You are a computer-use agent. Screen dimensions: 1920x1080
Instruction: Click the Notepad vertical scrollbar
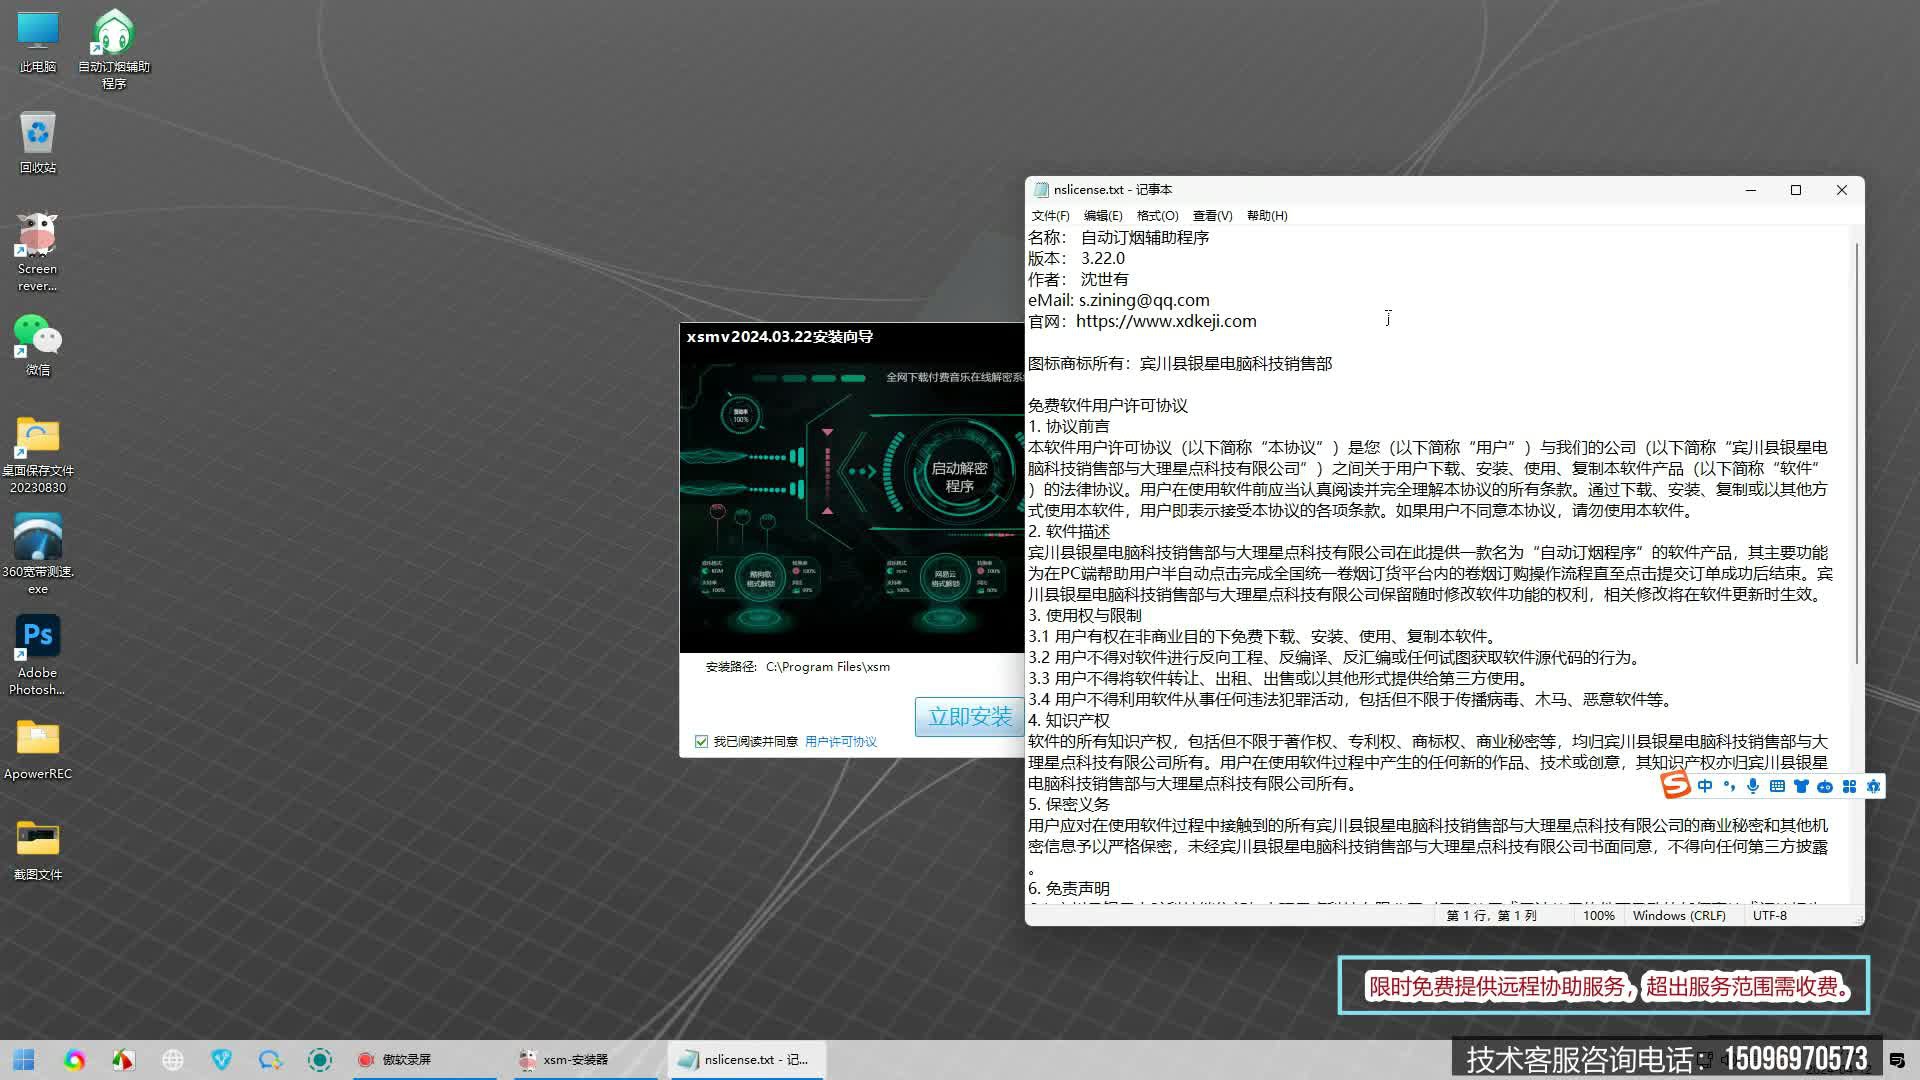click(1856, 450)
